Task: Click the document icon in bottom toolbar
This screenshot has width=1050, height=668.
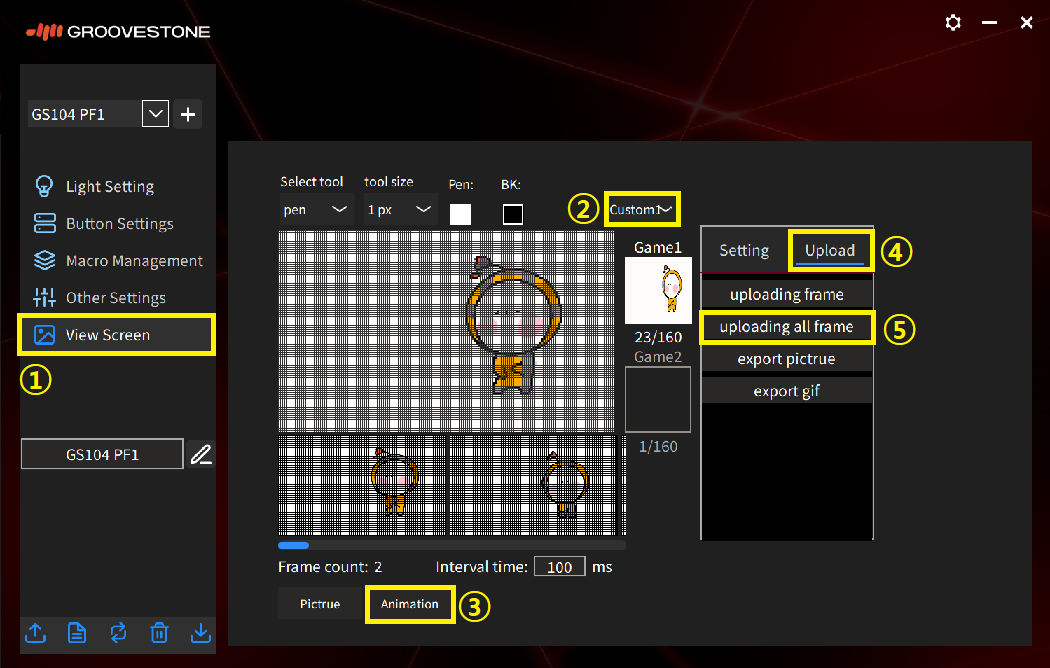Action: pyautogui.click(x=76, y=632)
